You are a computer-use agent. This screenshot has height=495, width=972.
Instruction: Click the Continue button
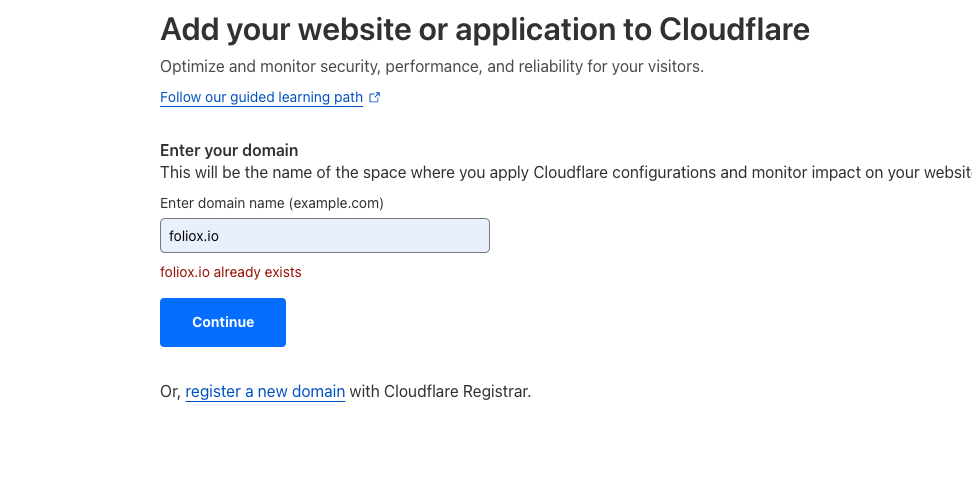pos(223,322)
